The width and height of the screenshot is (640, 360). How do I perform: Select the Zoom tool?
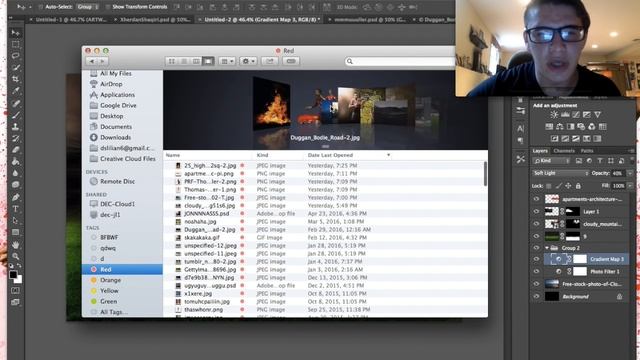tap(16, 256)
